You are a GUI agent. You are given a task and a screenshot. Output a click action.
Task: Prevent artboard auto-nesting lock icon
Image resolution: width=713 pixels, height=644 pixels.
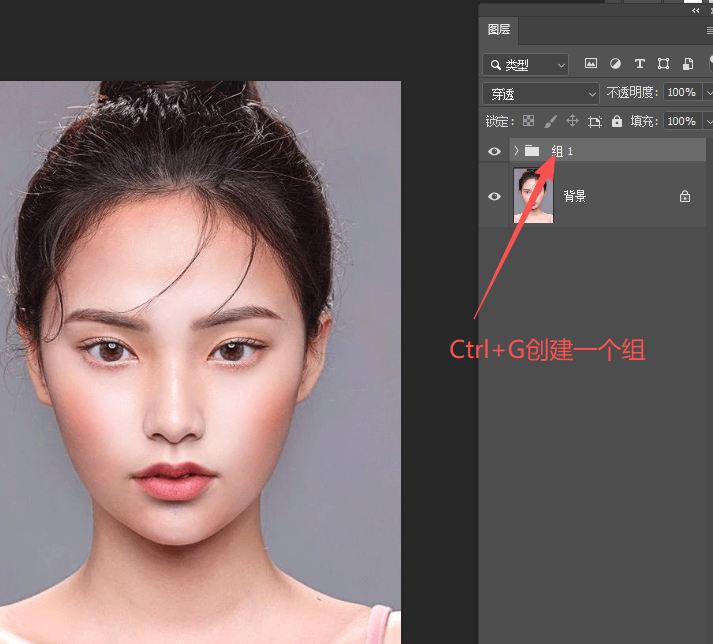coord(594,121)
